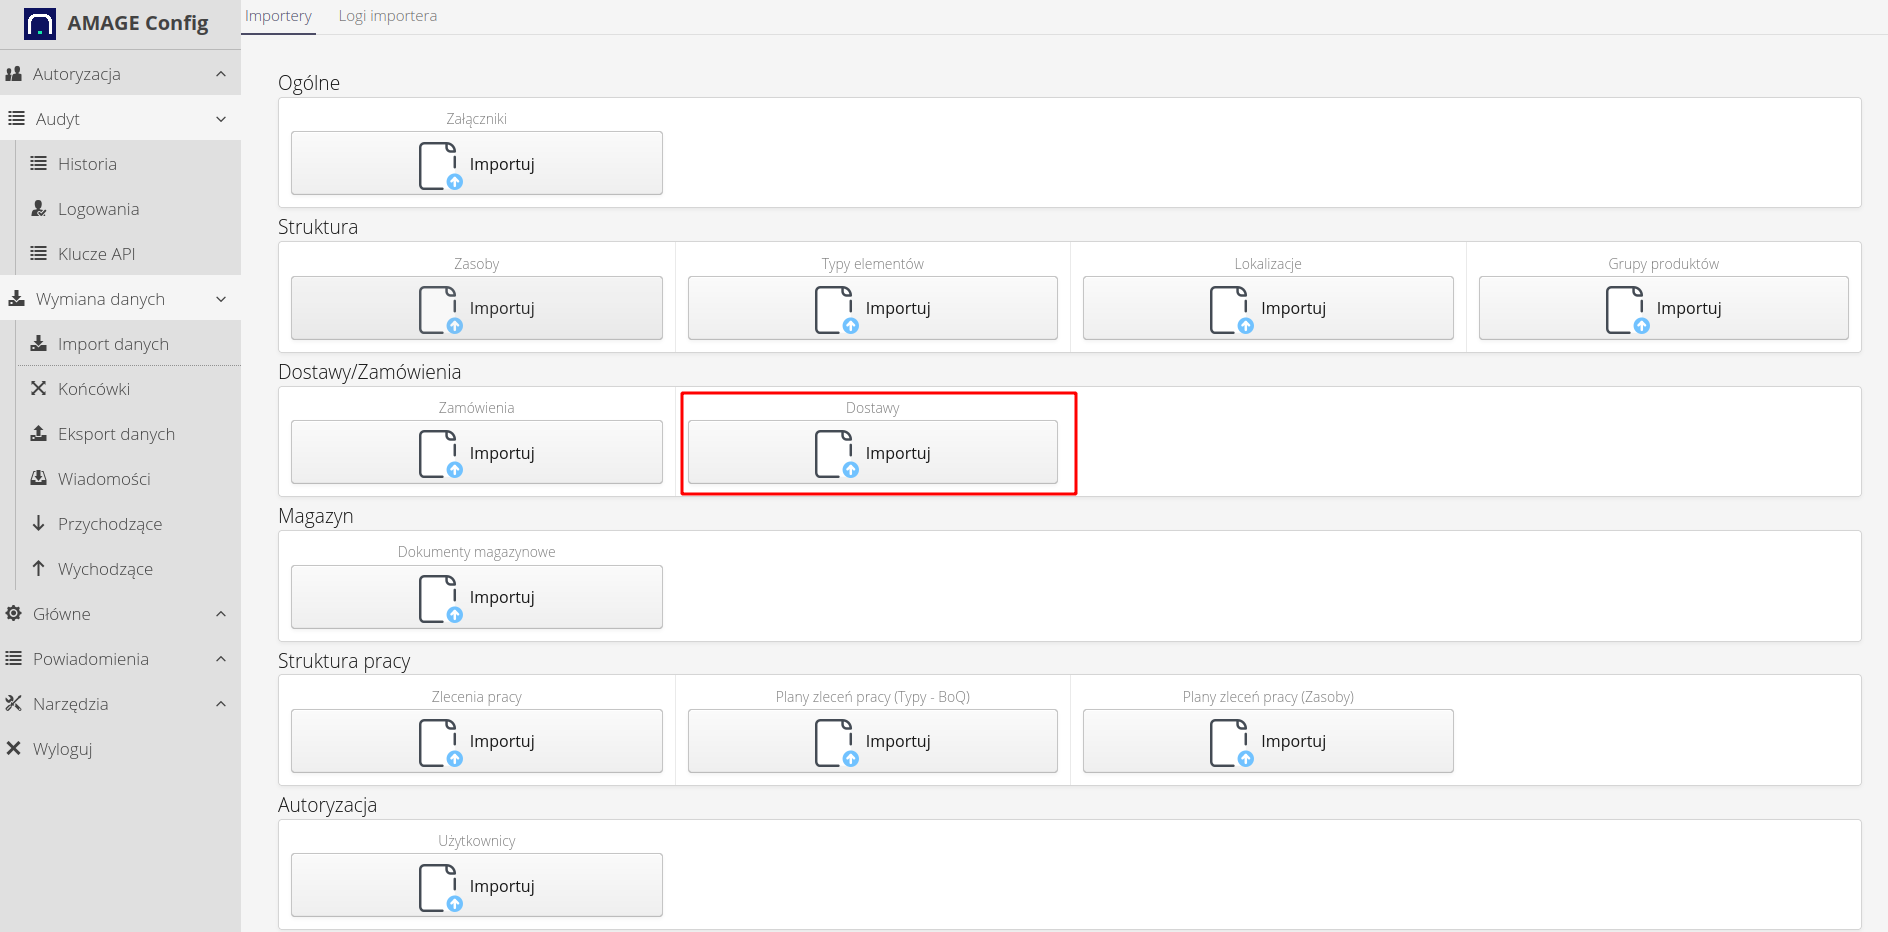
Task: Import Grupy produktów using Importuj button
Action: (1663, 308)
